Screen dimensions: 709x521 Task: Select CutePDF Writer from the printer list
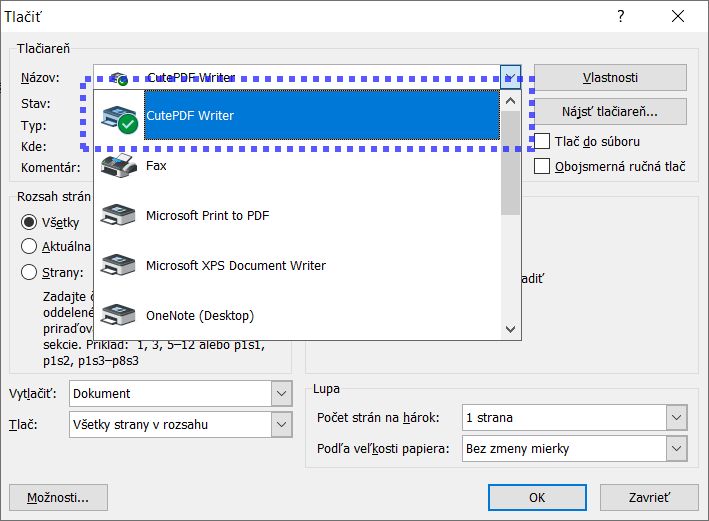[x=297, y=115]
